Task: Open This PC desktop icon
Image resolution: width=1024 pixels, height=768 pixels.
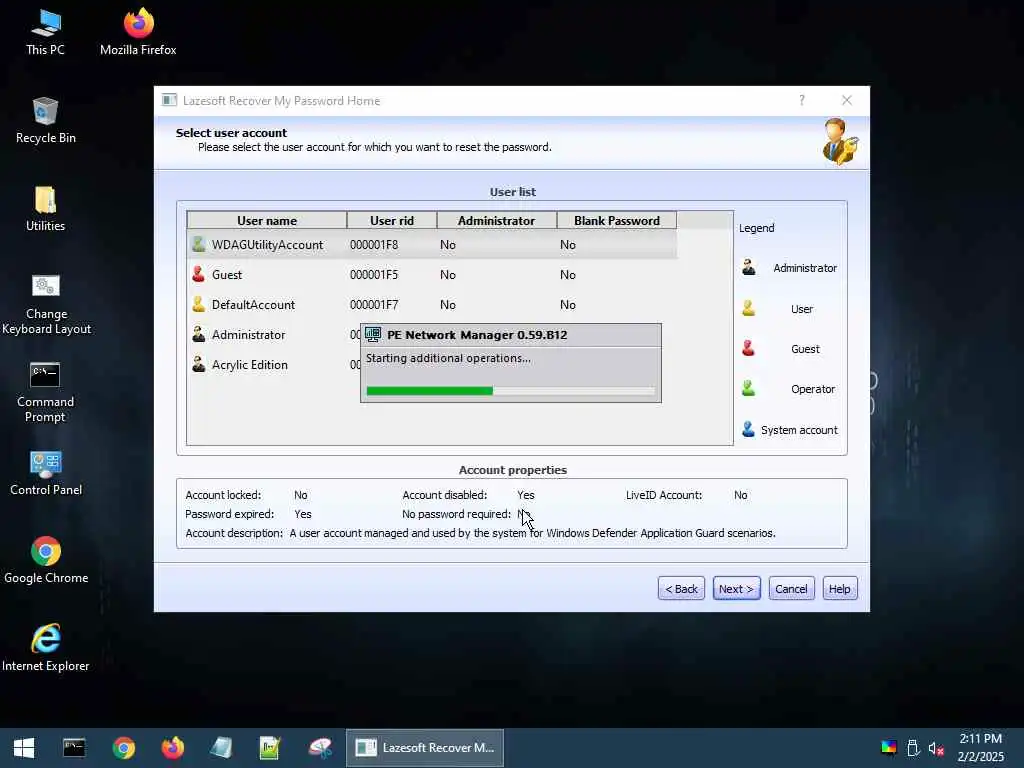Action: 45,33
